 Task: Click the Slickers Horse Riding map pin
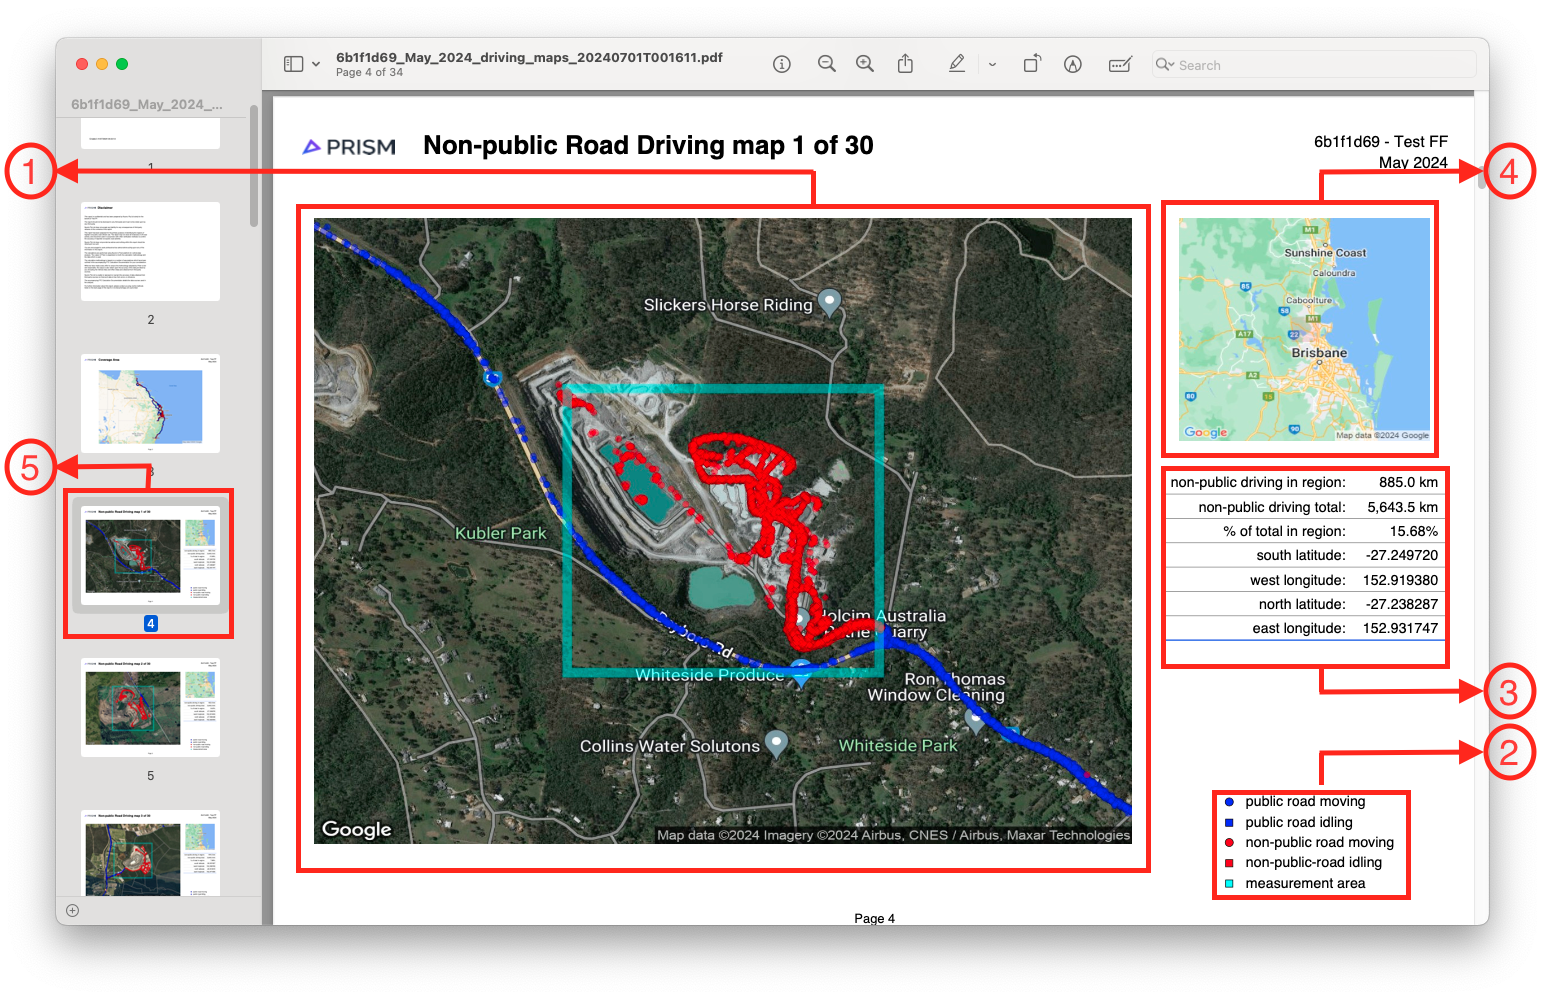829,300
